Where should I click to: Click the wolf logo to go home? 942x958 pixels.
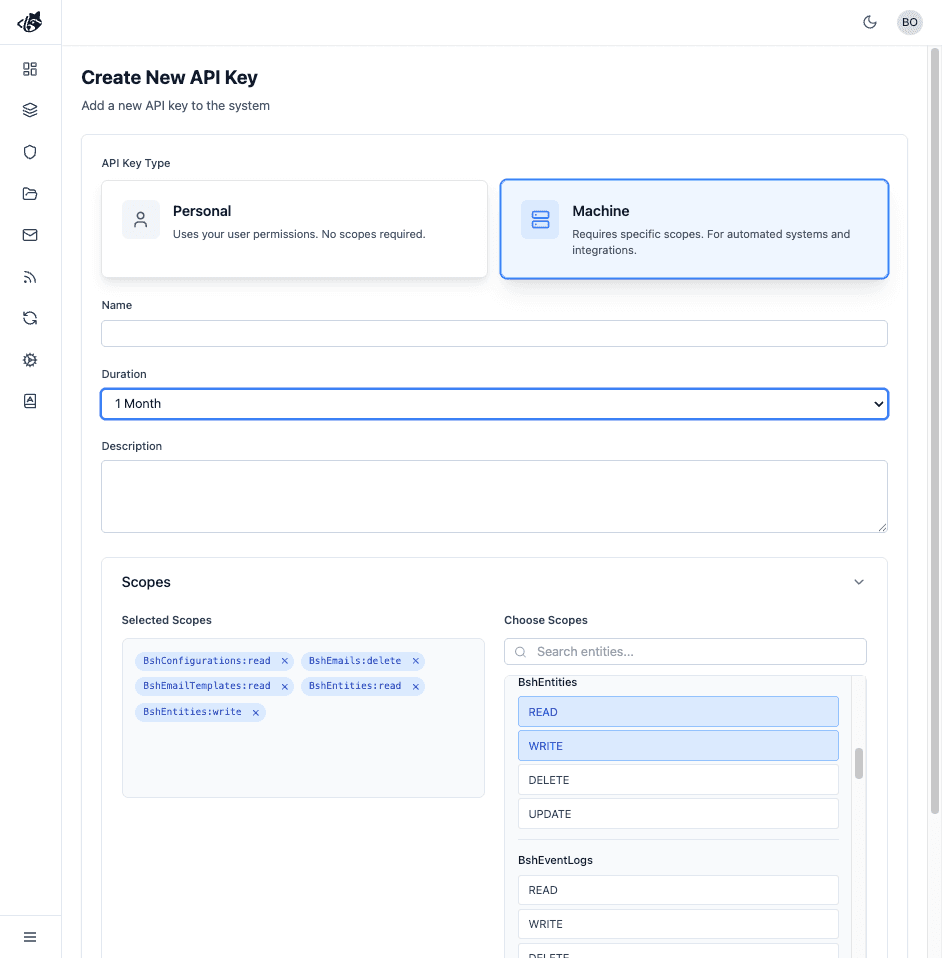30,21
